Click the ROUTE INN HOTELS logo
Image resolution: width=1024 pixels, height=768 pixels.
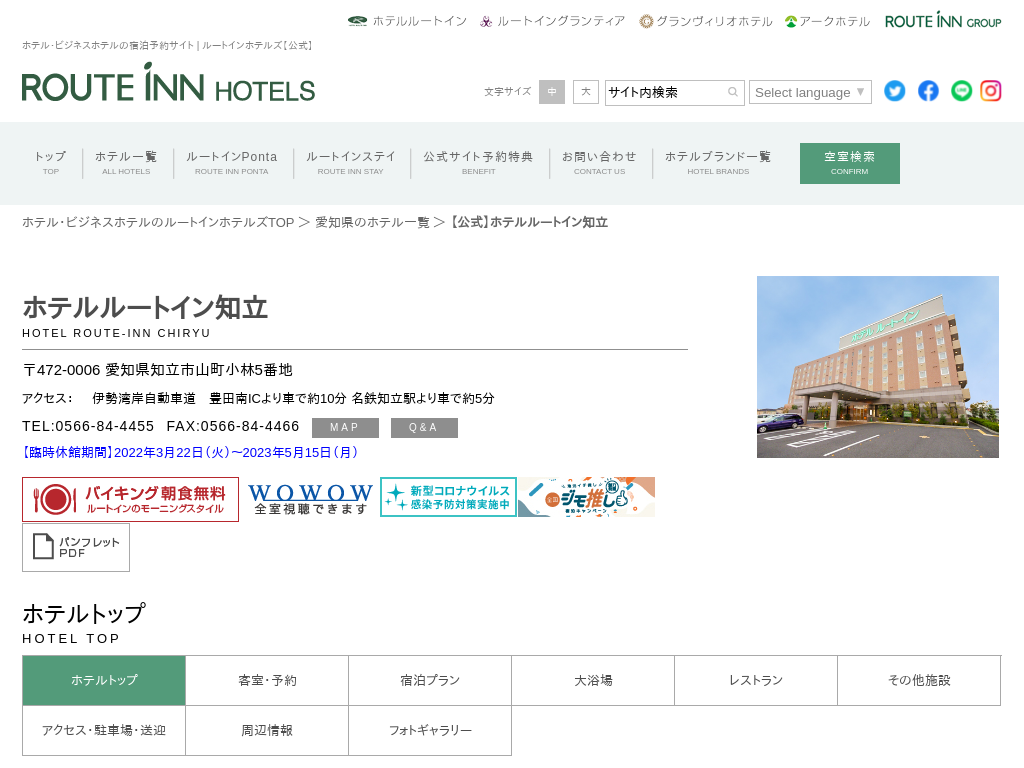[x=168, y=83]
